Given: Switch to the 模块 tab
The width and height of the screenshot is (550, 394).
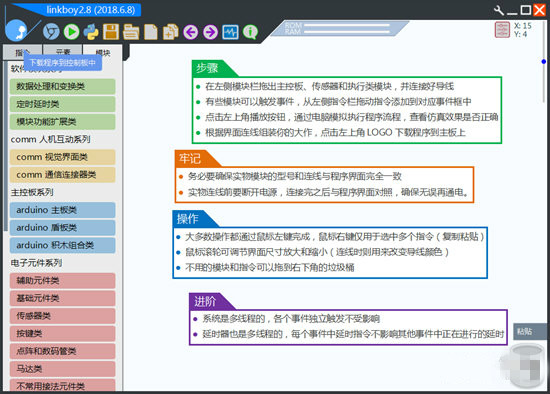Looking at the screenshot, I should [103, 53].
